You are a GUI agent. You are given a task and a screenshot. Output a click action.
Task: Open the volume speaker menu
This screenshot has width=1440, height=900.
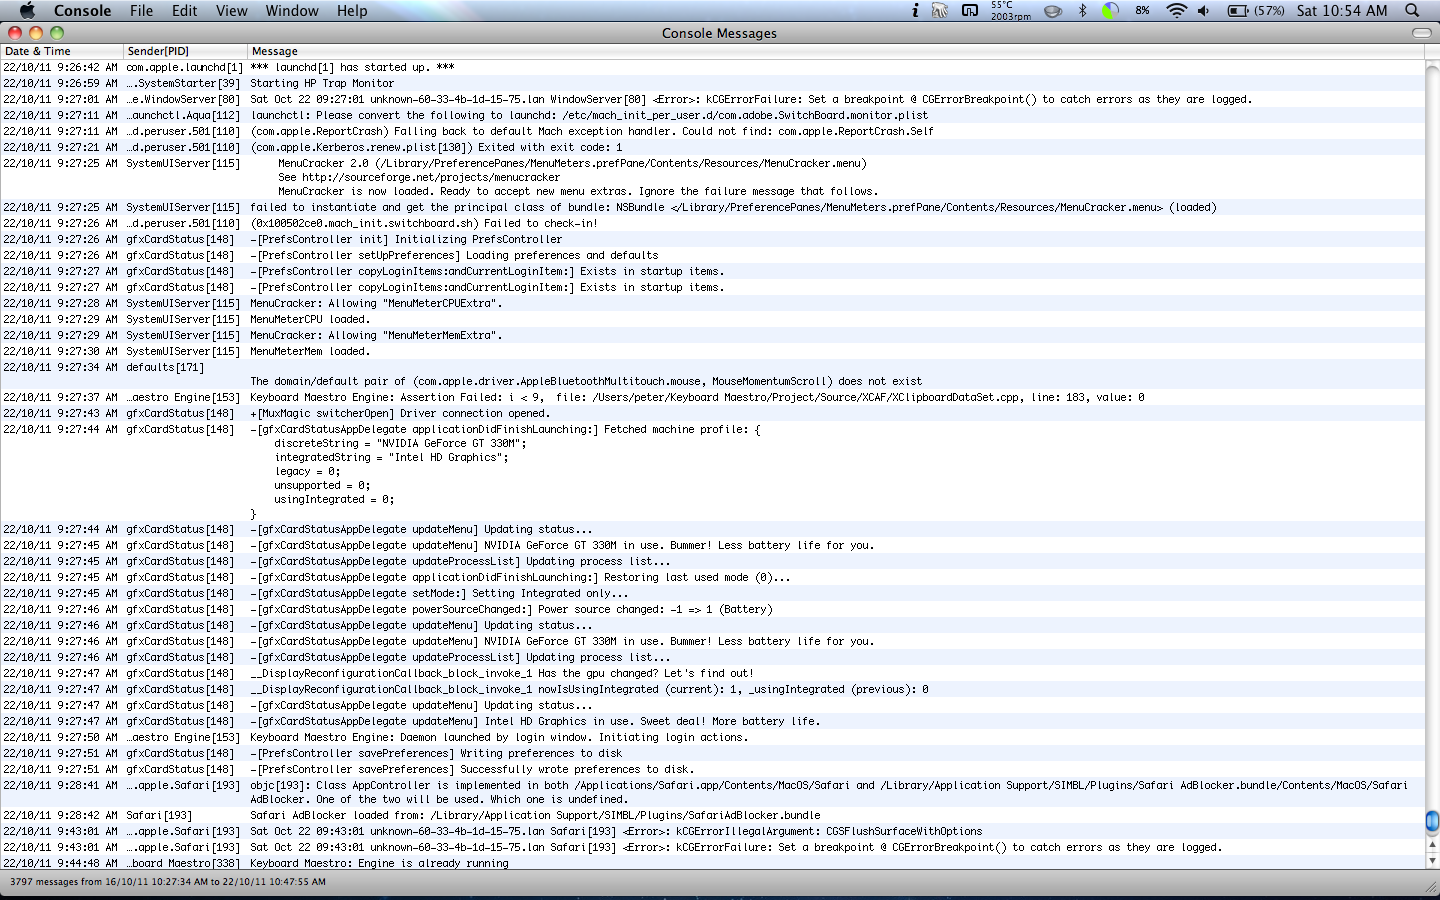coord(1203,11)
